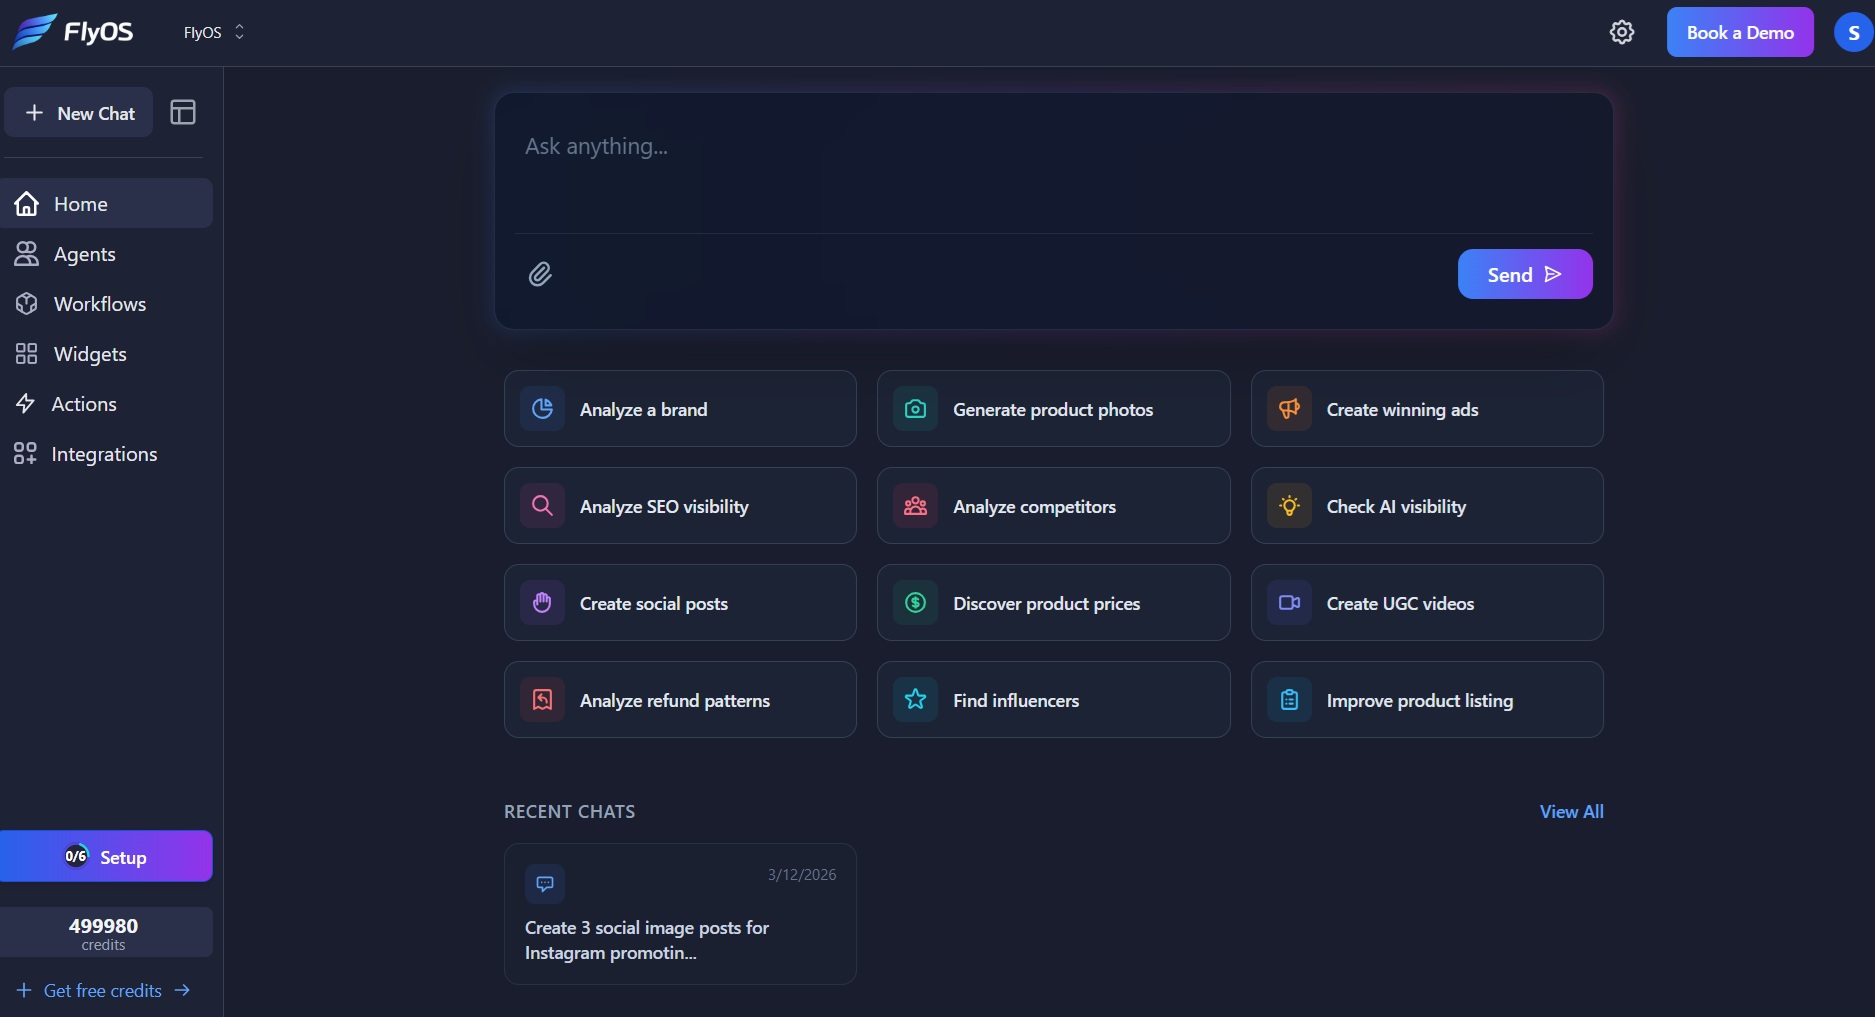
Task: Open settings via the gear icon
Action: point(1622,32)
